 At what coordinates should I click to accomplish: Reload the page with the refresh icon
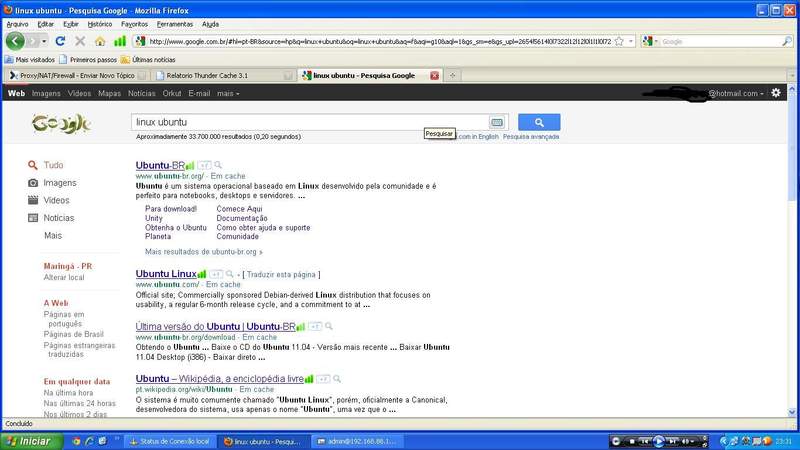60,41
